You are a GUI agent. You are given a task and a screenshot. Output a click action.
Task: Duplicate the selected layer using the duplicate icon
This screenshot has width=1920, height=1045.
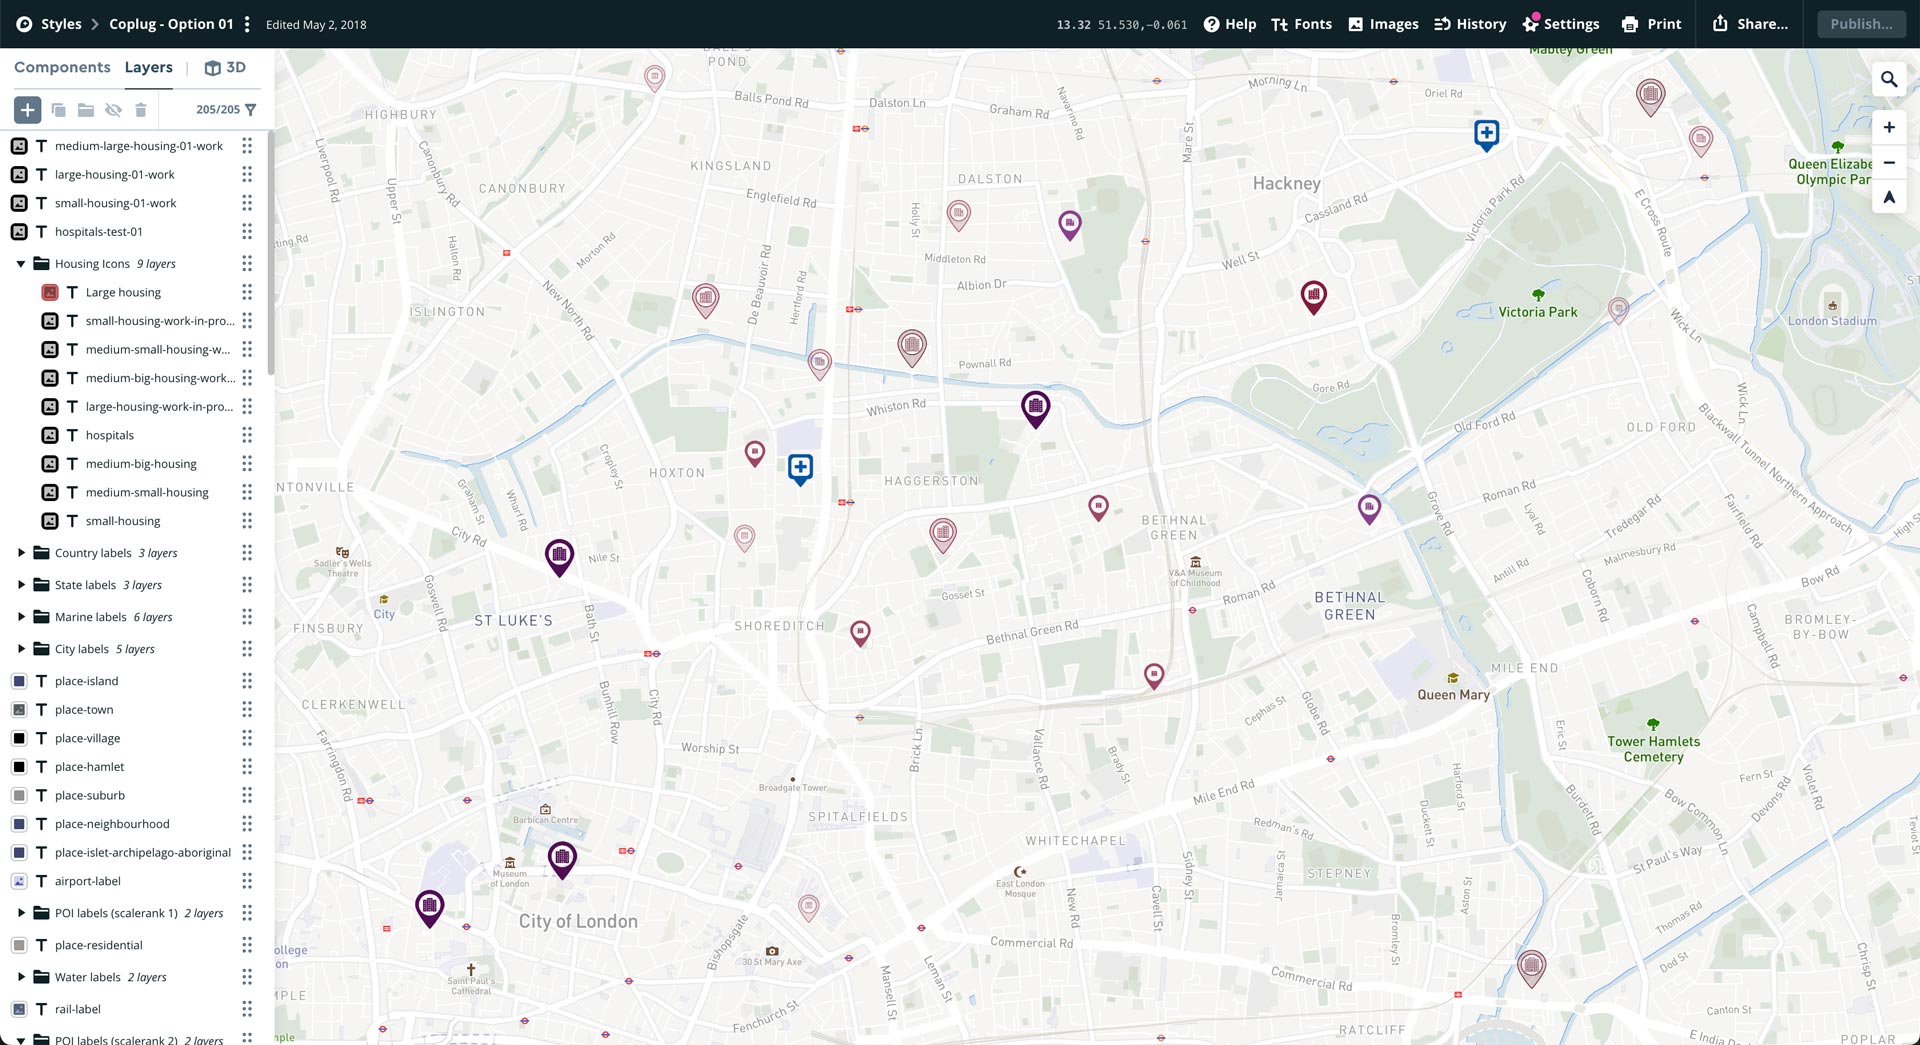tap(57, 110)
